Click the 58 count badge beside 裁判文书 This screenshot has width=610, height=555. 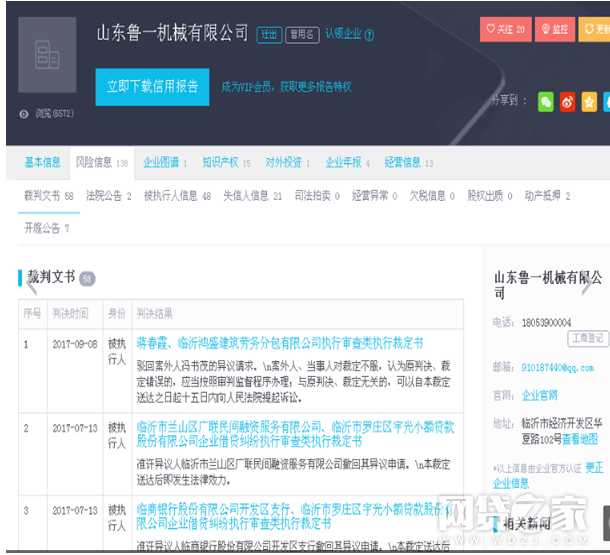pos(87,278)
